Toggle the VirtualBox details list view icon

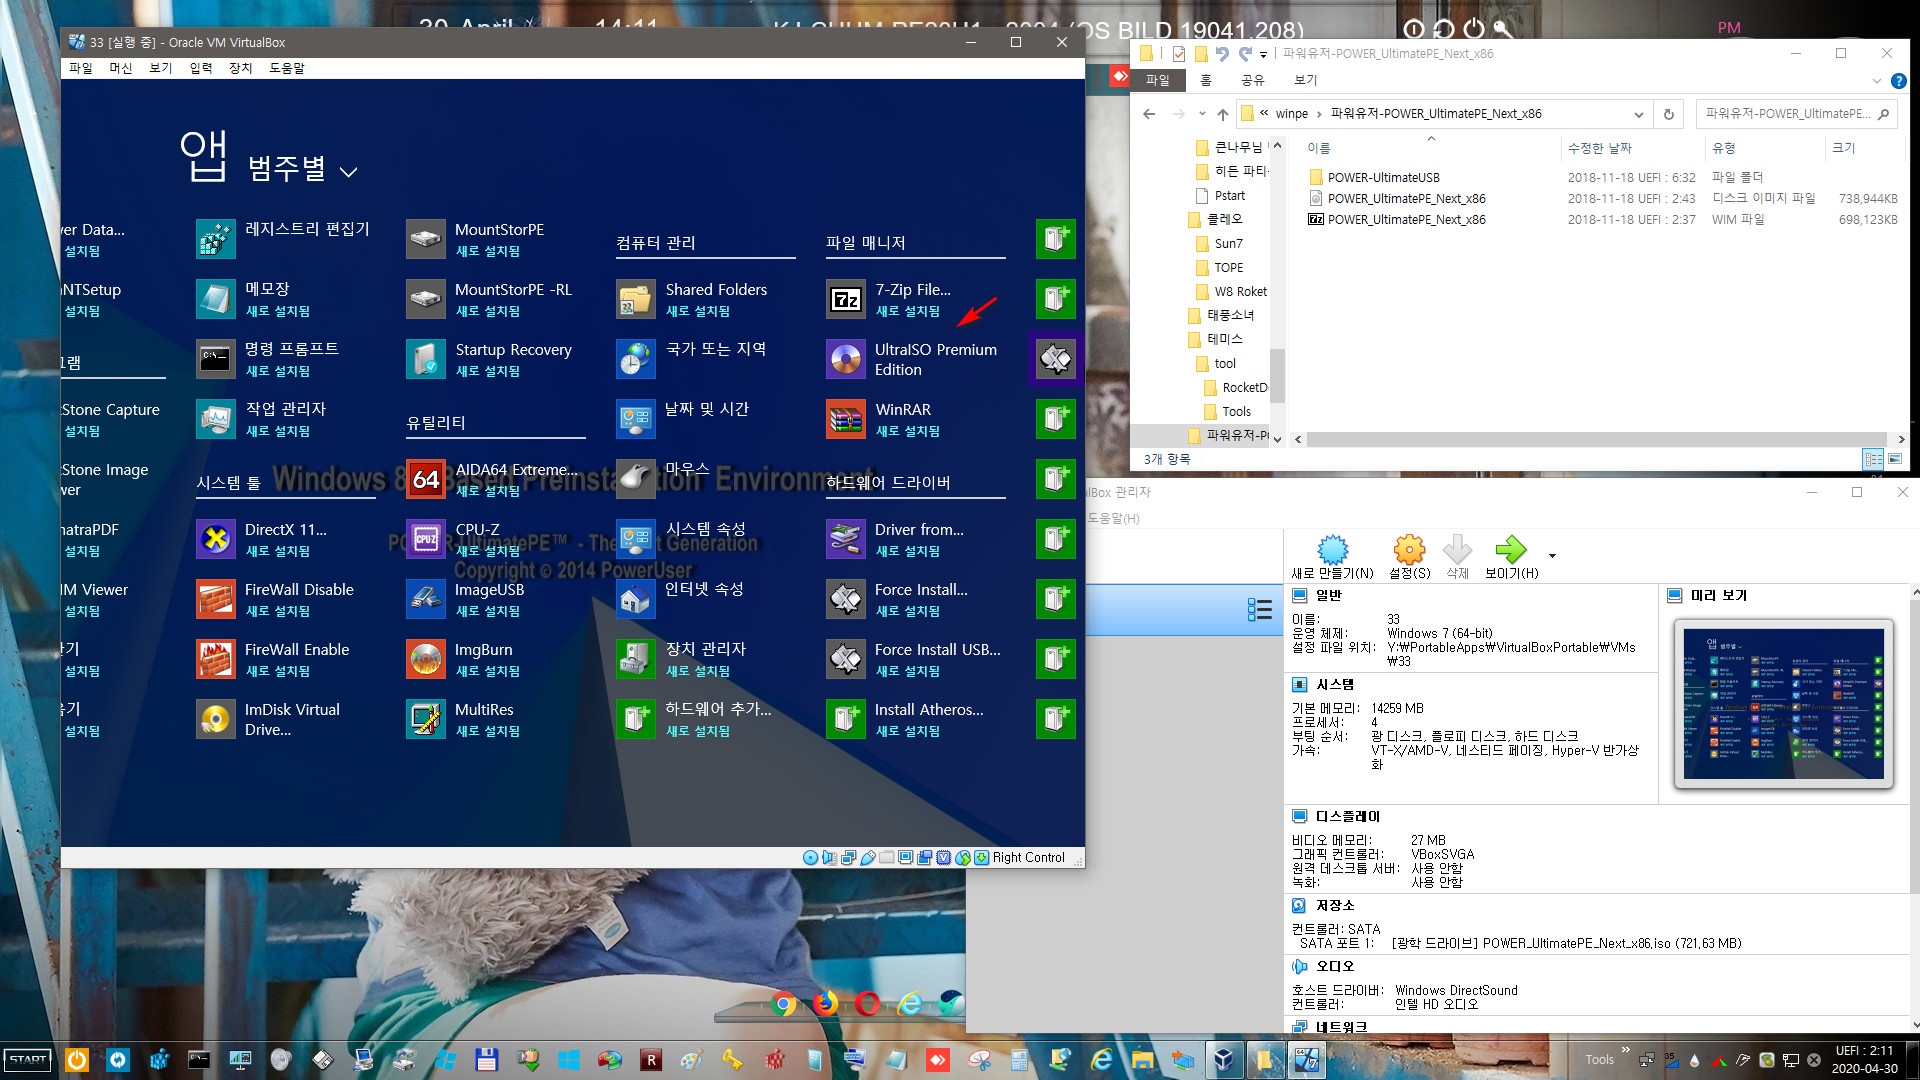pyautogui.click(x=1259, y=609)
